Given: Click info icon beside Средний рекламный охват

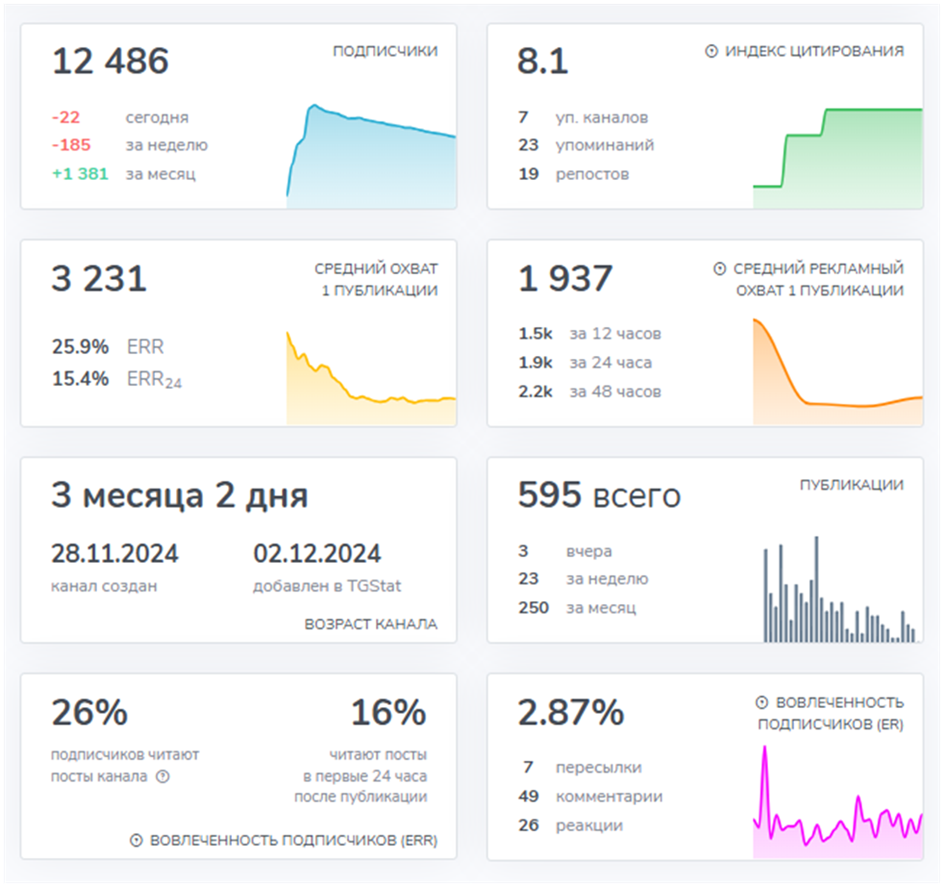Looking at the screenshot, I should [719, 269].
